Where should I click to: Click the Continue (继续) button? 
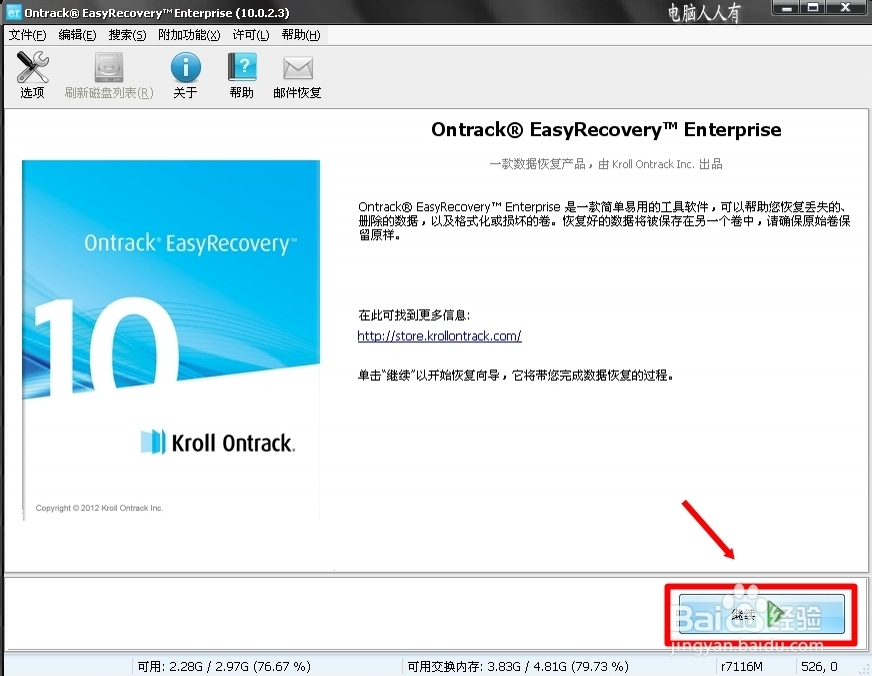click(x=761, y=614)
